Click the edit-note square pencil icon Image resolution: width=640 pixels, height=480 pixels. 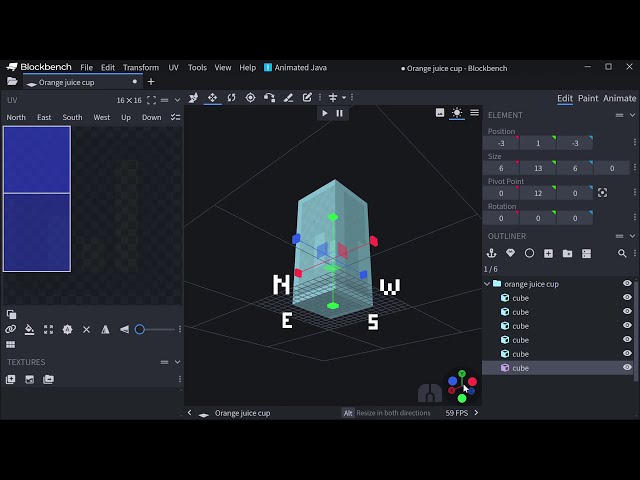click(x=307, y=98)
